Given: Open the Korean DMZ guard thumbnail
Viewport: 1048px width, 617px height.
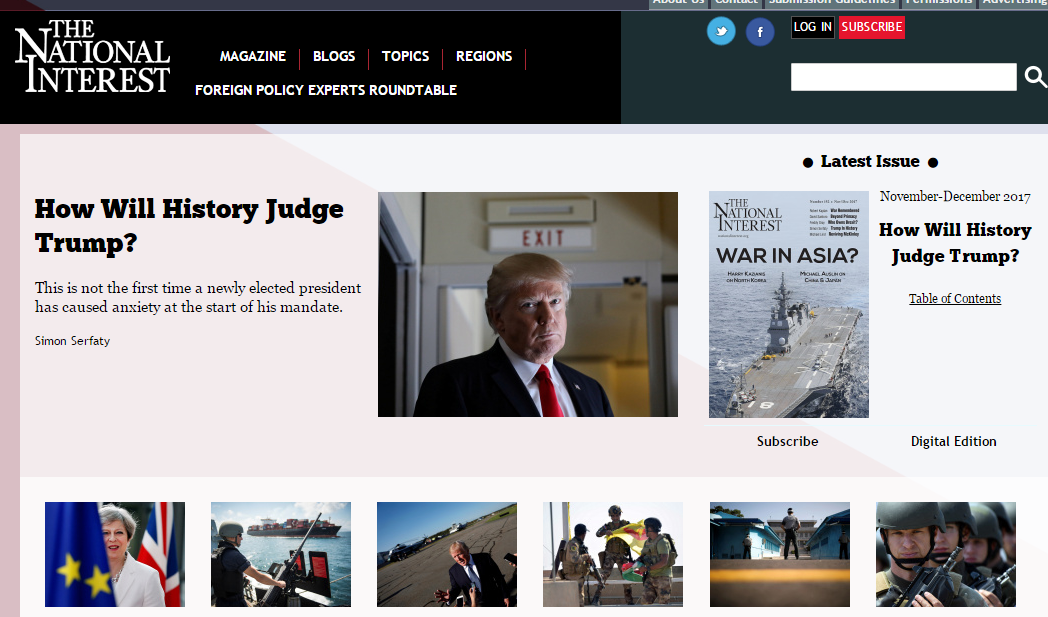Looking at the screenshot, I should [x=780, y=554].
